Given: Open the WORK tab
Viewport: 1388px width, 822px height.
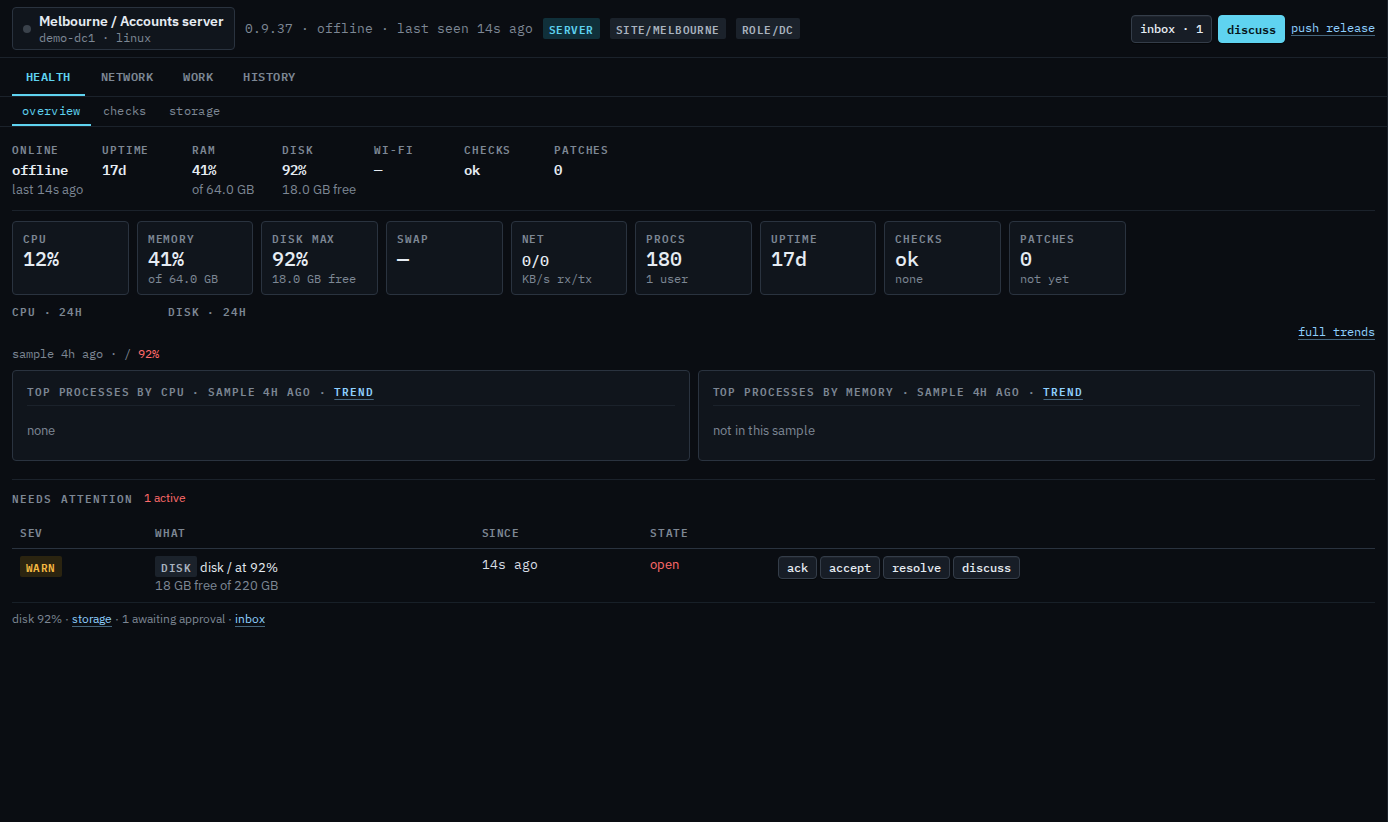Looking at the screenshot, I should click(198, 77).
